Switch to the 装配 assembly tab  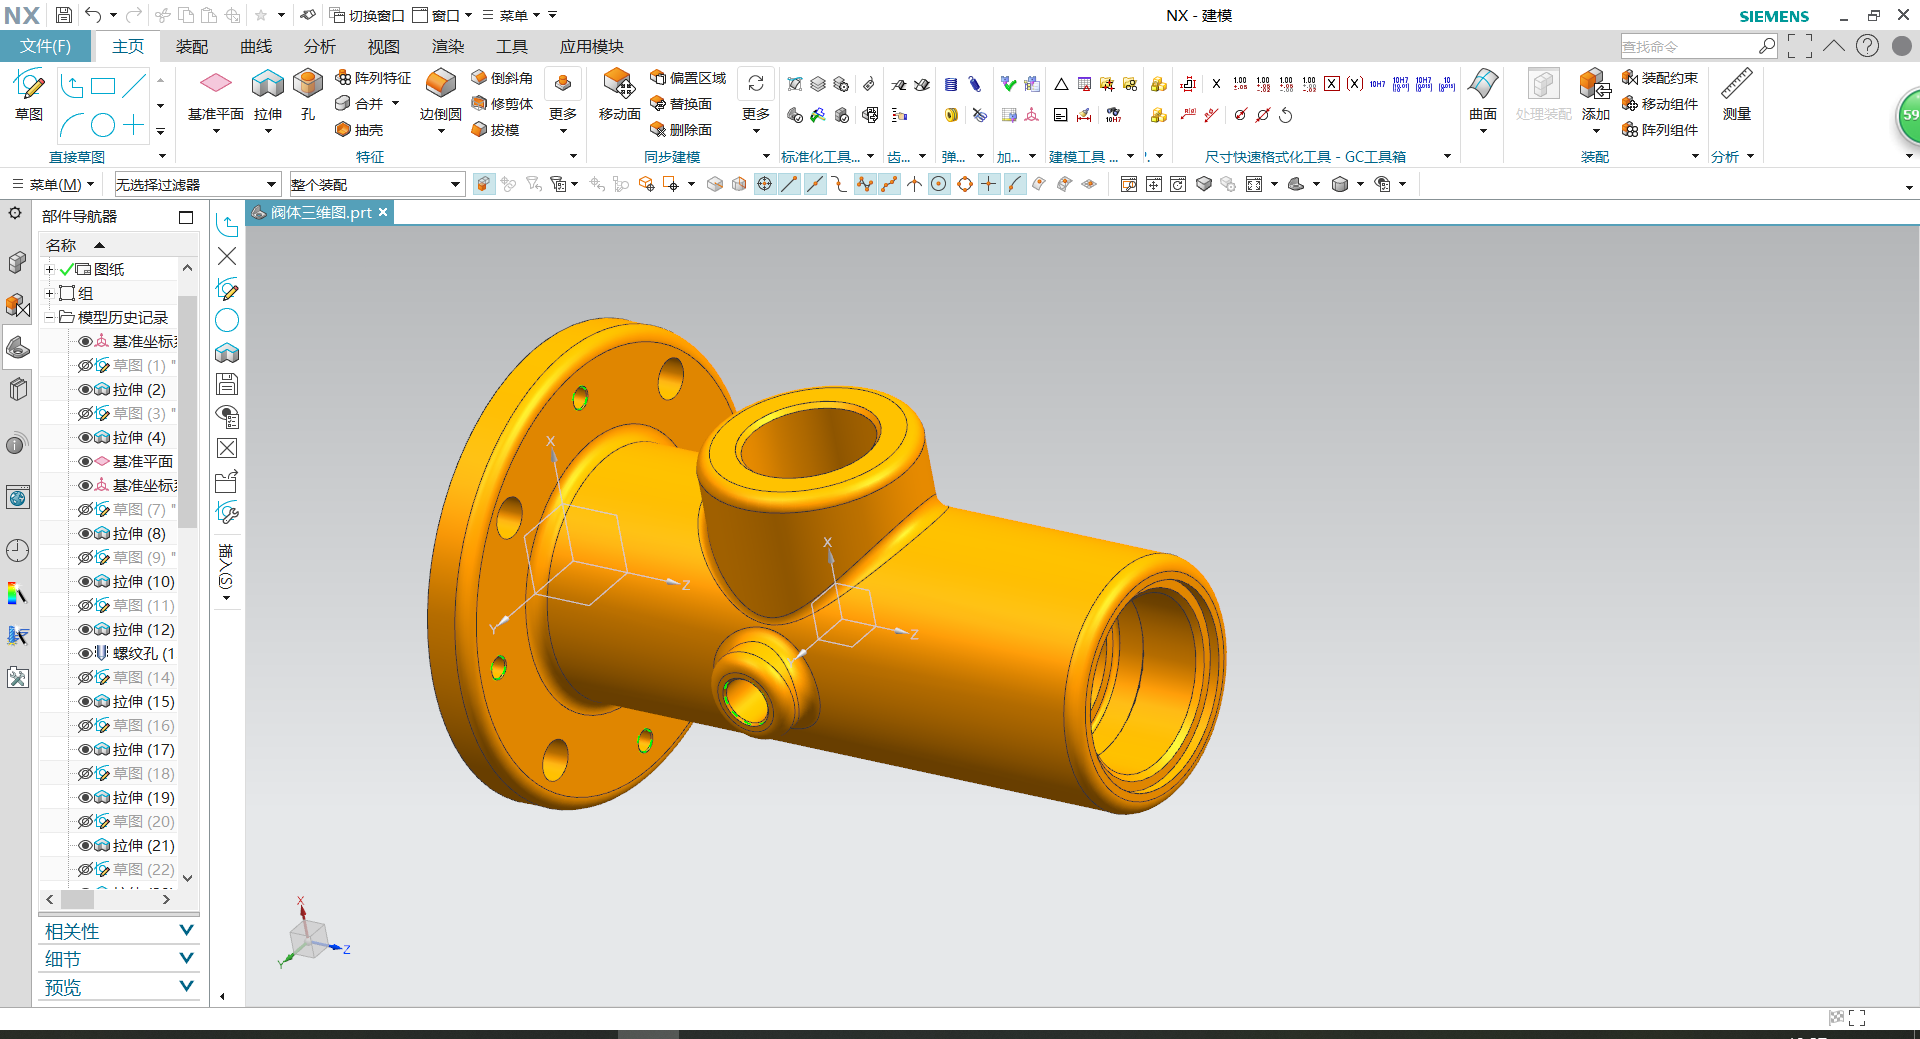[192, 47]
